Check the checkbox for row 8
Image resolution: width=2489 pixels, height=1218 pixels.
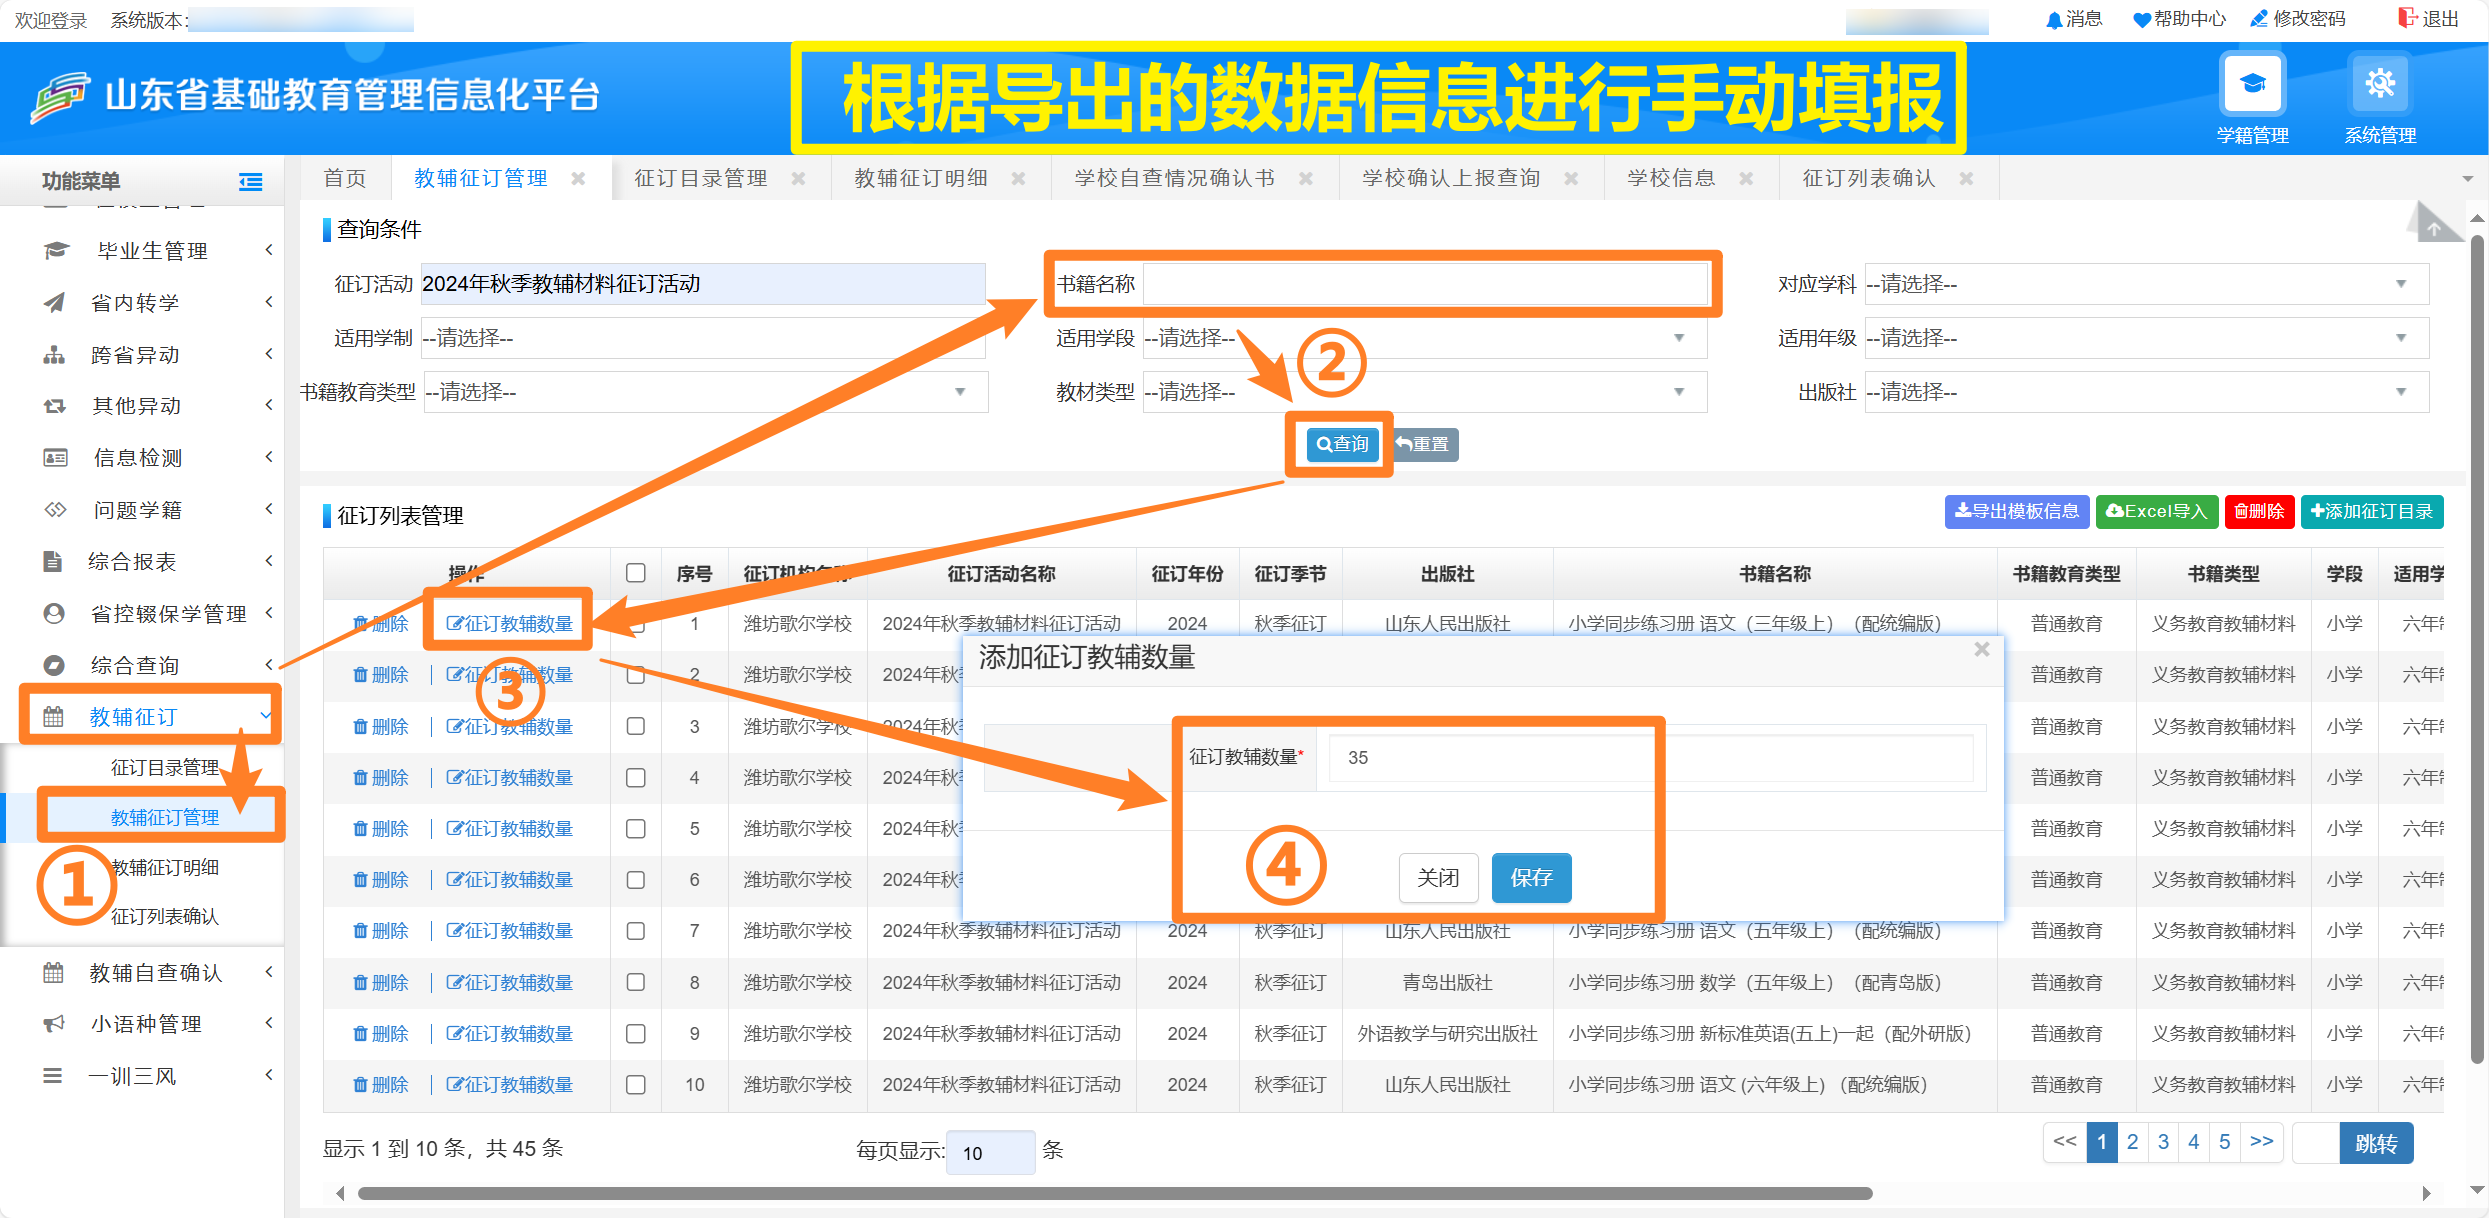[x=635, y=982]
